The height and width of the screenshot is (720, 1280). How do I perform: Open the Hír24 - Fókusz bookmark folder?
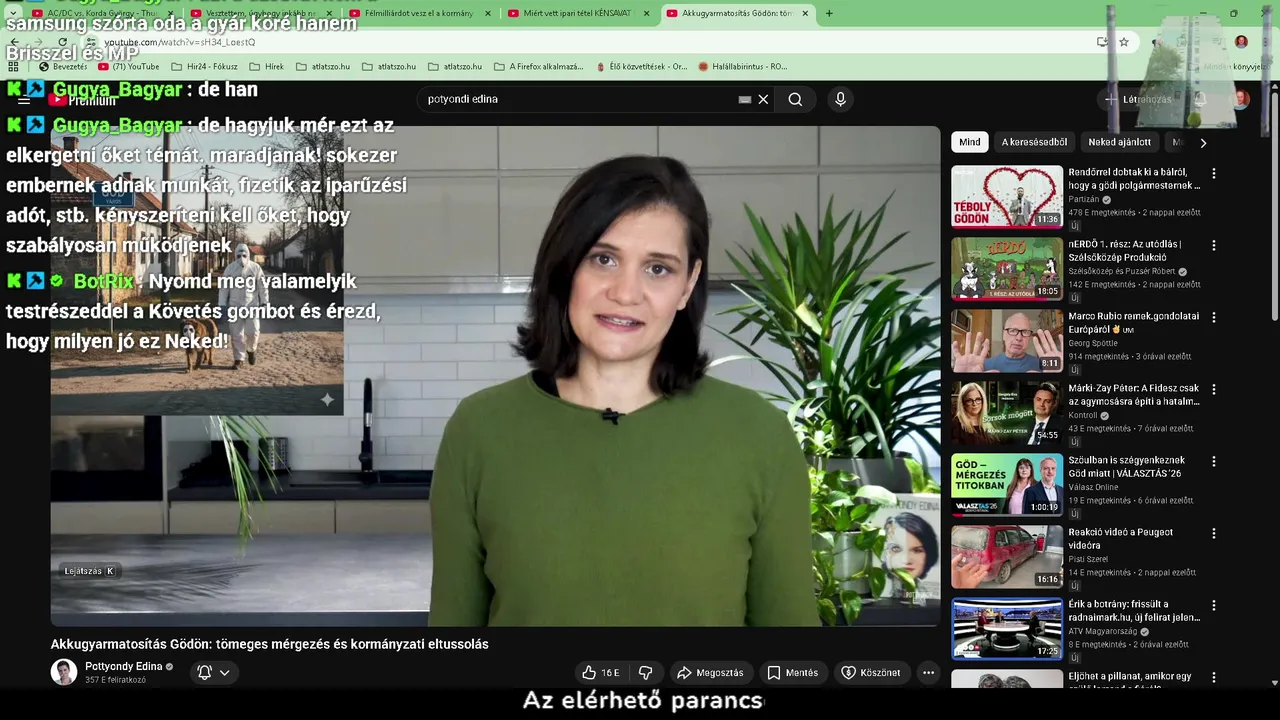coord(205,66)
